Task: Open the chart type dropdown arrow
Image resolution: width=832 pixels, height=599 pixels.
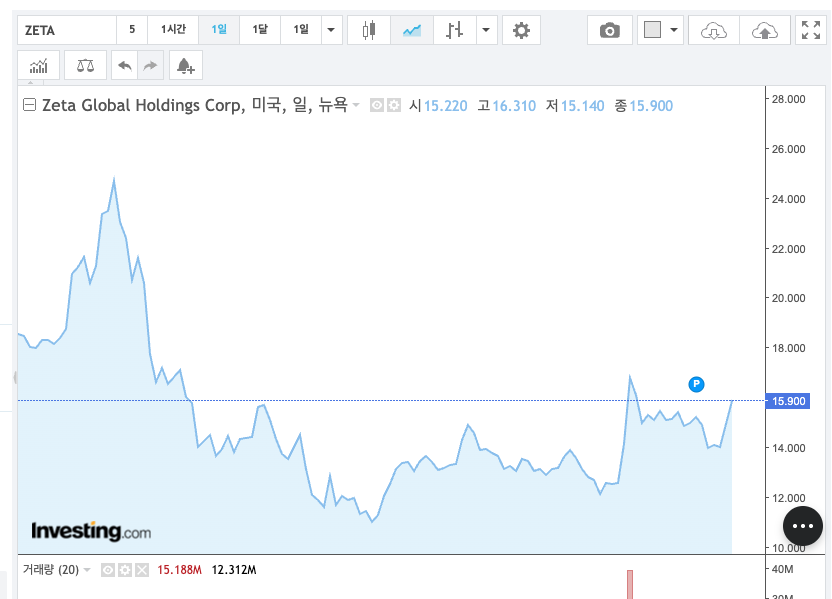Action: click(487, 30)
